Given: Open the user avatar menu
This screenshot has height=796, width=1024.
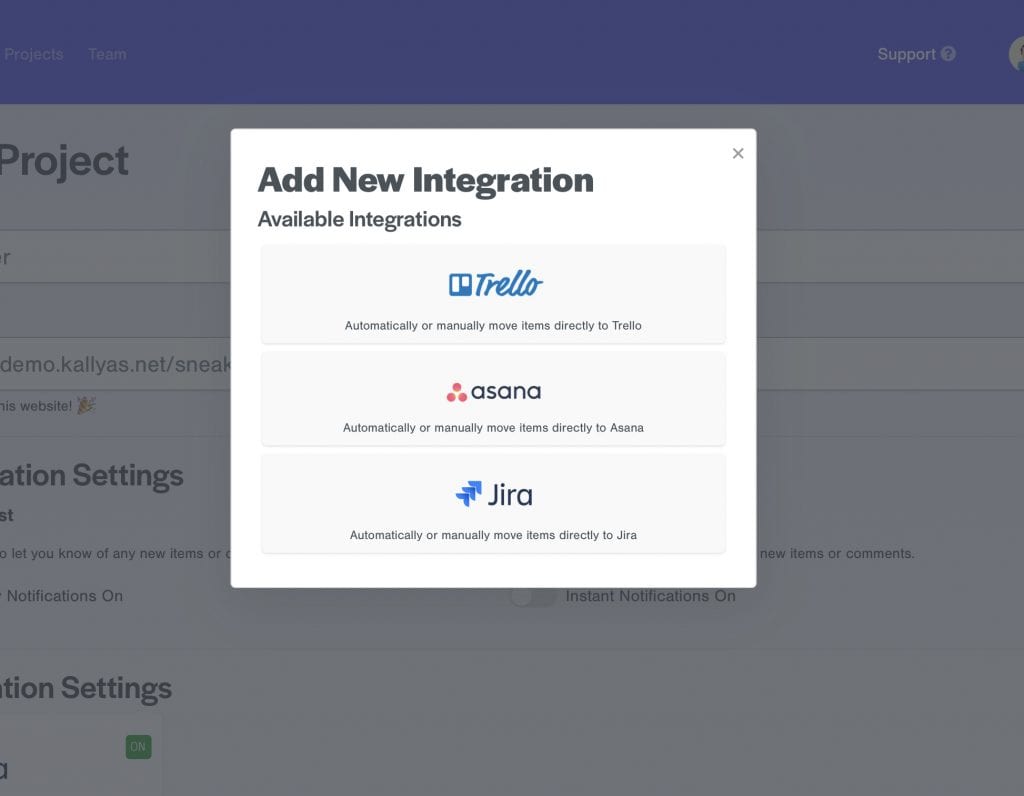Looking at the screenshot, I should click(1016, 54).
